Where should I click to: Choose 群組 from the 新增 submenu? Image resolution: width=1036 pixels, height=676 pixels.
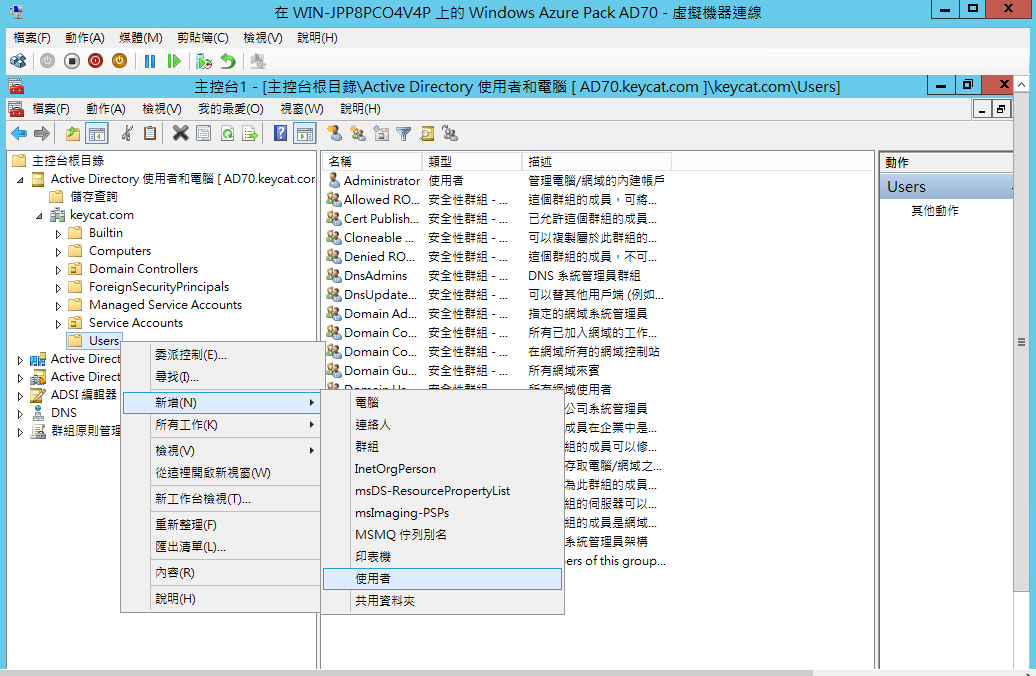pos(442,447)
